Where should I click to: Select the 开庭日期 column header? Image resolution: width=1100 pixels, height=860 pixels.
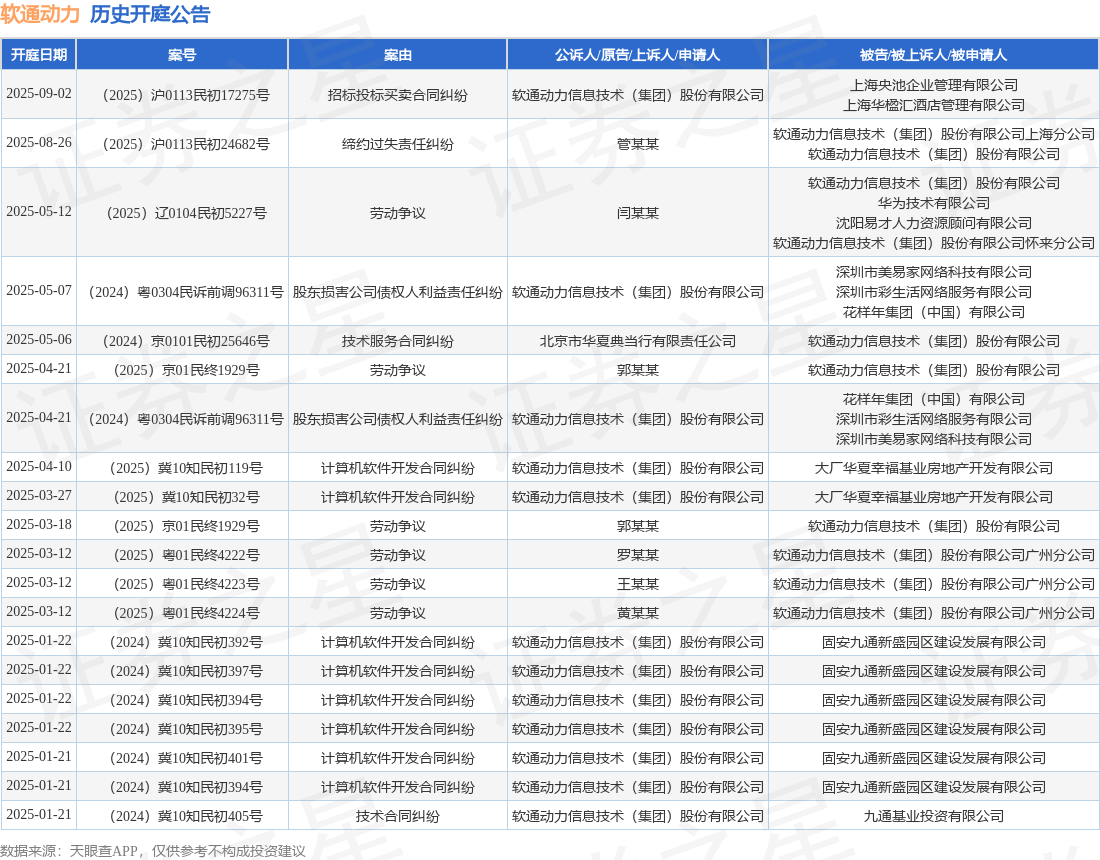click(39, 55)
